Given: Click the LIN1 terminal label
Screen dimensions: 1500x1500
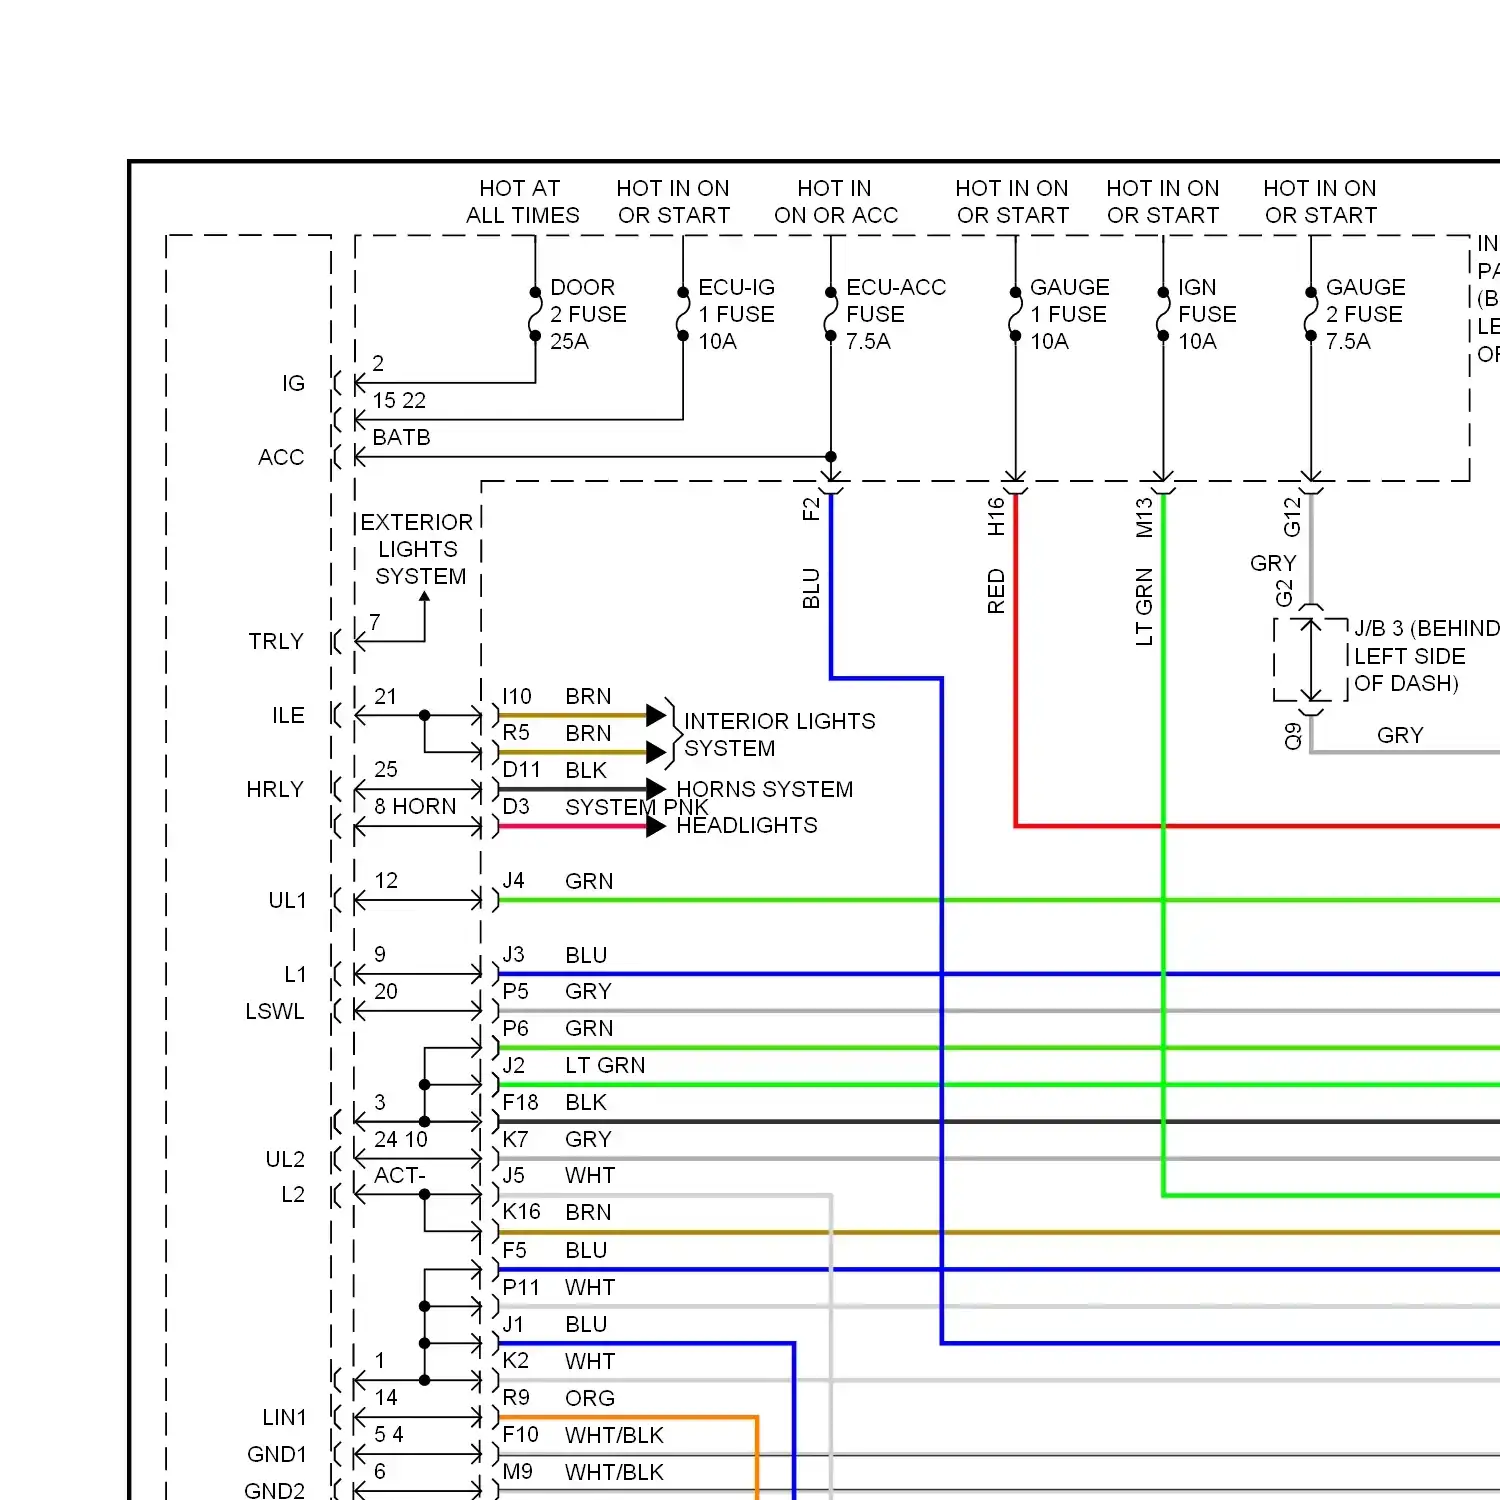Looking at the screenshot, I should 284,1417.
